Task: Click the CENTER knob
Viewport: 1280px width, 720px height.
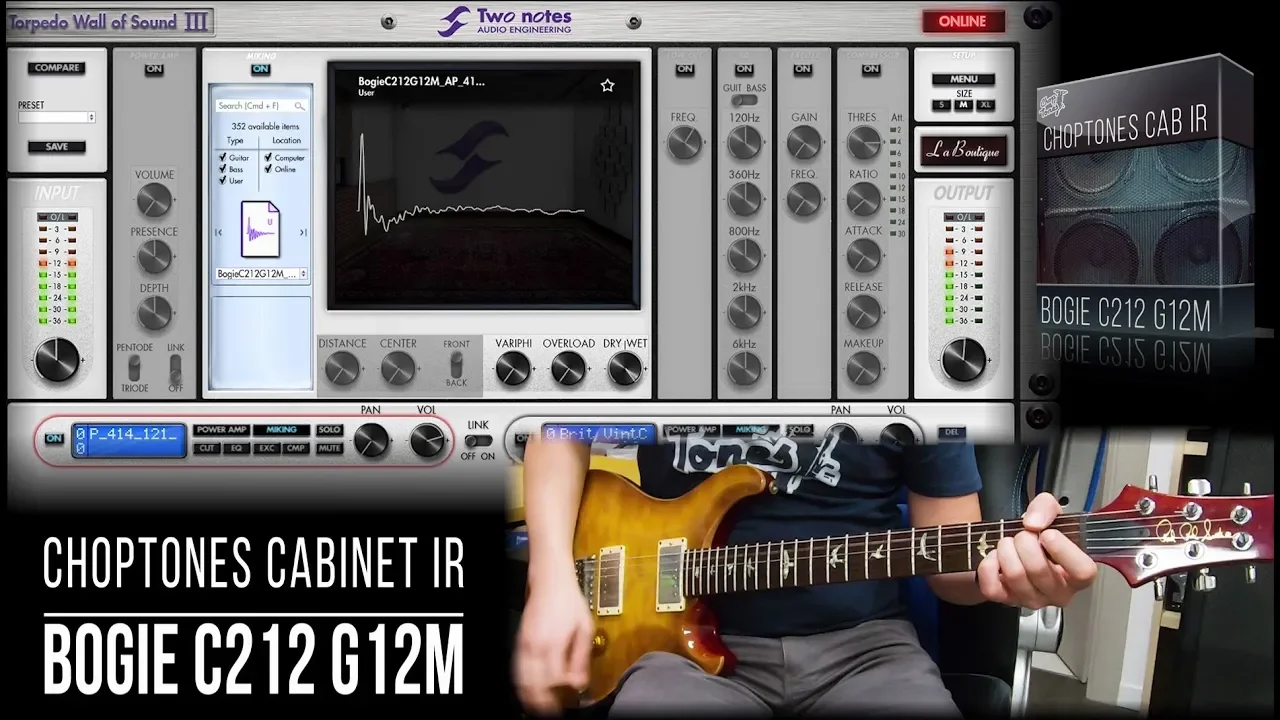Action: tap(397, 369)
